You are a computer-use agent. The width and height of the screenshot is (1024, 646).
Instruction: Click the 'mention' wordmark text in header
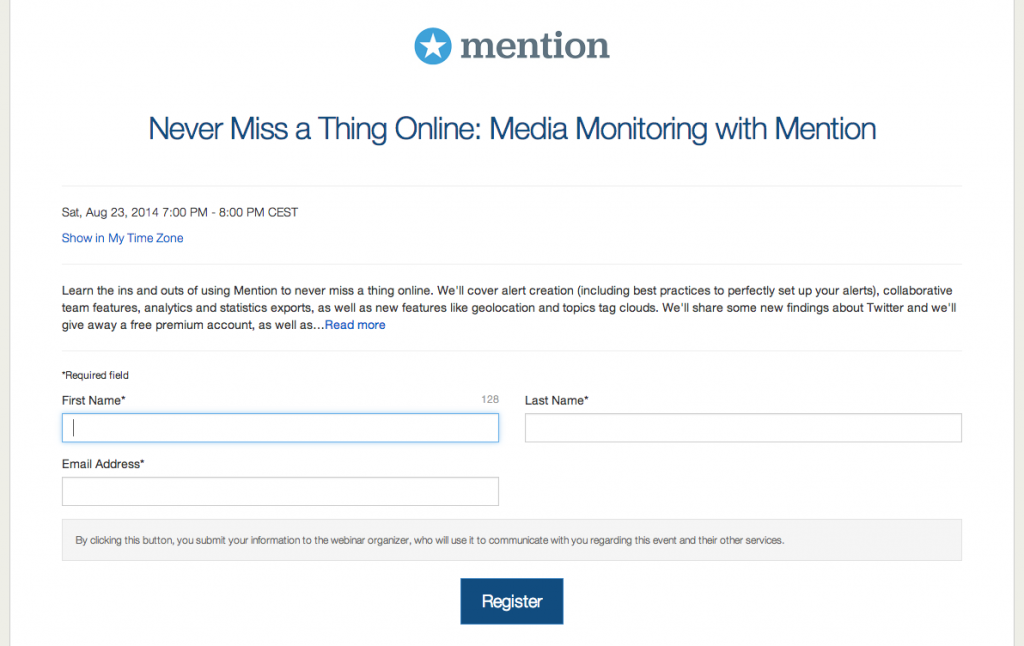(x=534, y=46)
